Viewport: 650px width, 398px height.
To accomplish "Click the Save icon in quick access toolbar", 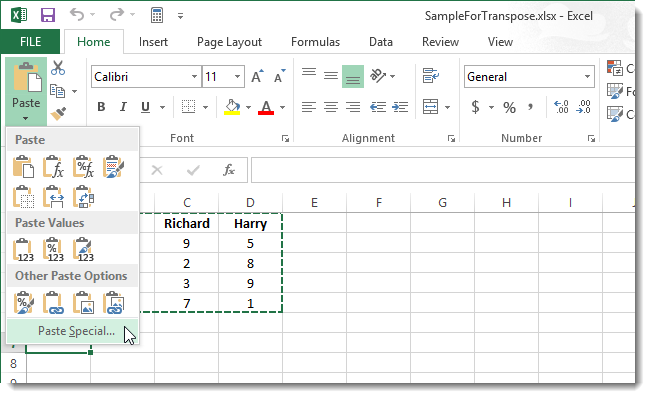I will tap(48, 16).
